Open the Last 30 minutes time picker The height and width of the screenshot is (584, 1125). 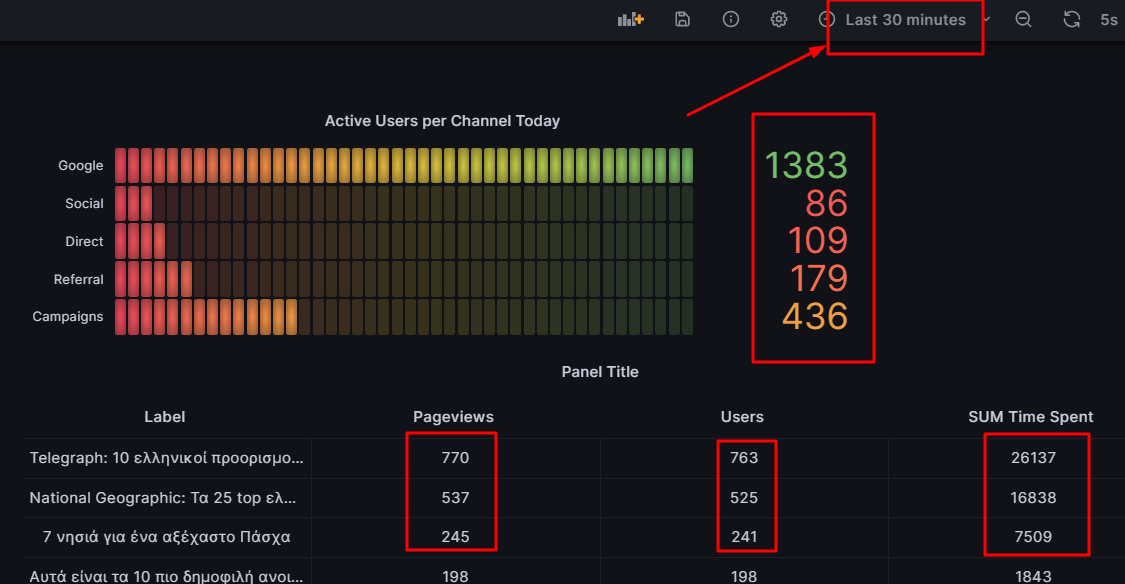pos(905,19)
